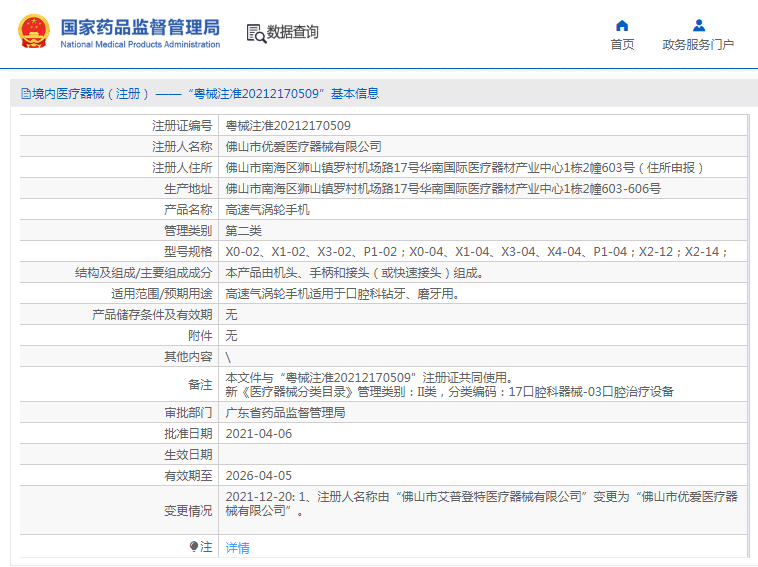
Task: Select registration number 粤械注准20212170509 value
Action: click(x=288, y=126)
